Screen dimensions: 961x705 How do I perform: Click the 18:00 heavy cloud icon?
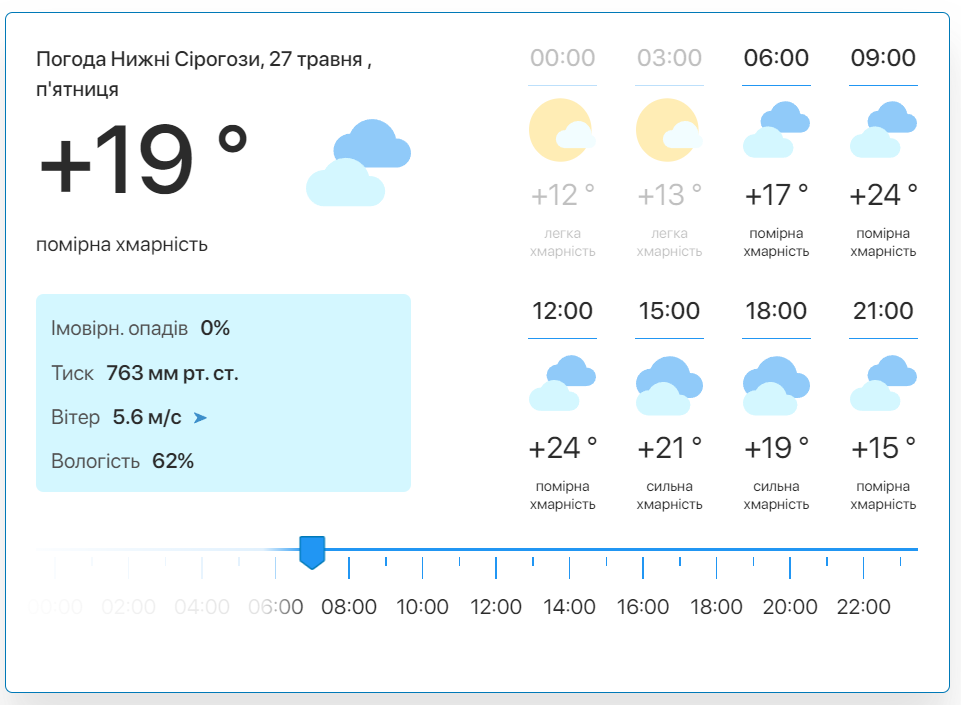pyautogui.click(x=776, y=385)
